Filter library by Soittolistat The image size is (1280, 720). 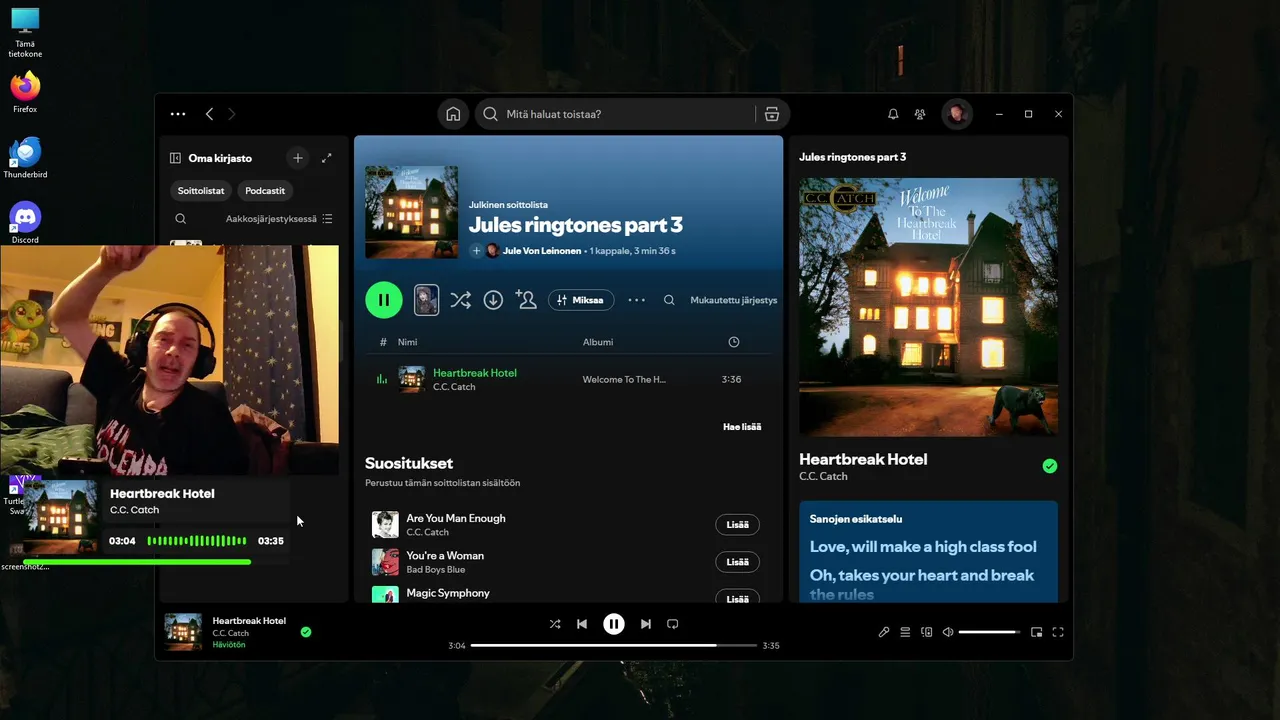(201, 190)
